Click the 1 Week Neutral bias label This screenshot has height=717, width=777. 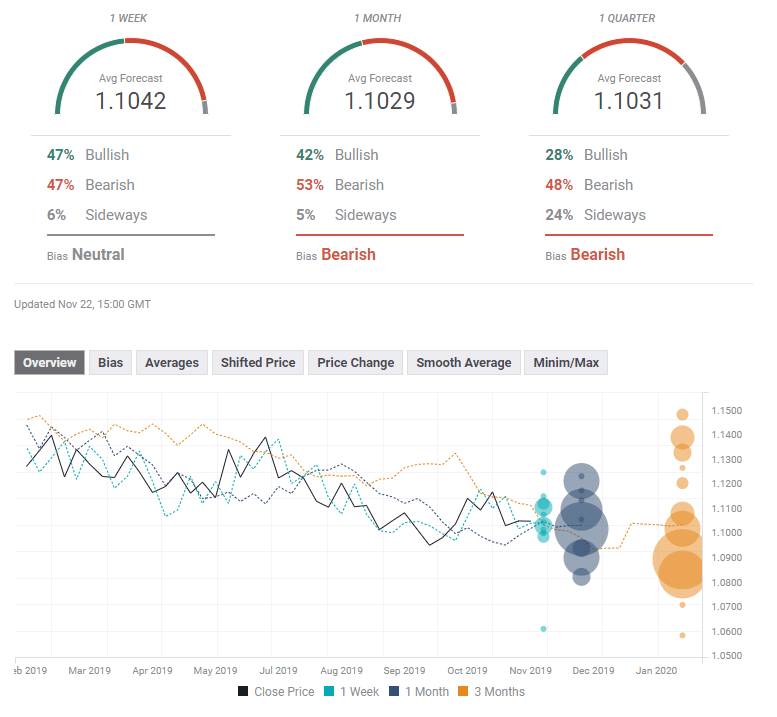[98, 255]
